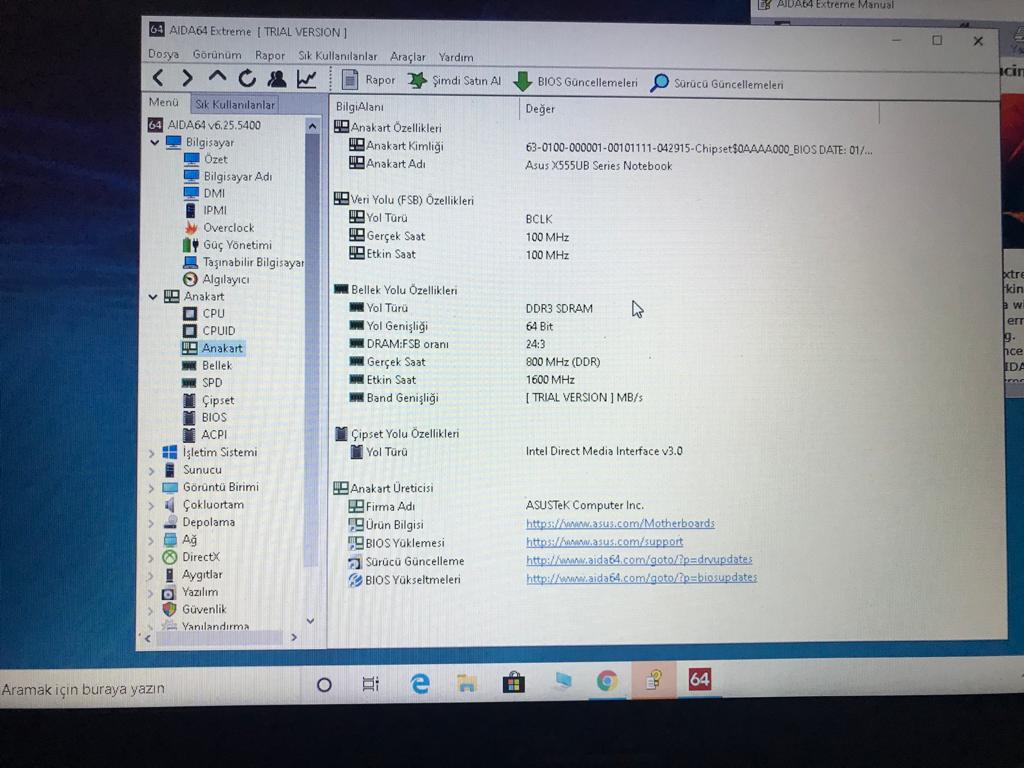Refresh the page with the circular arrow icon
The image size is (1024, 768).
(247, 78)
